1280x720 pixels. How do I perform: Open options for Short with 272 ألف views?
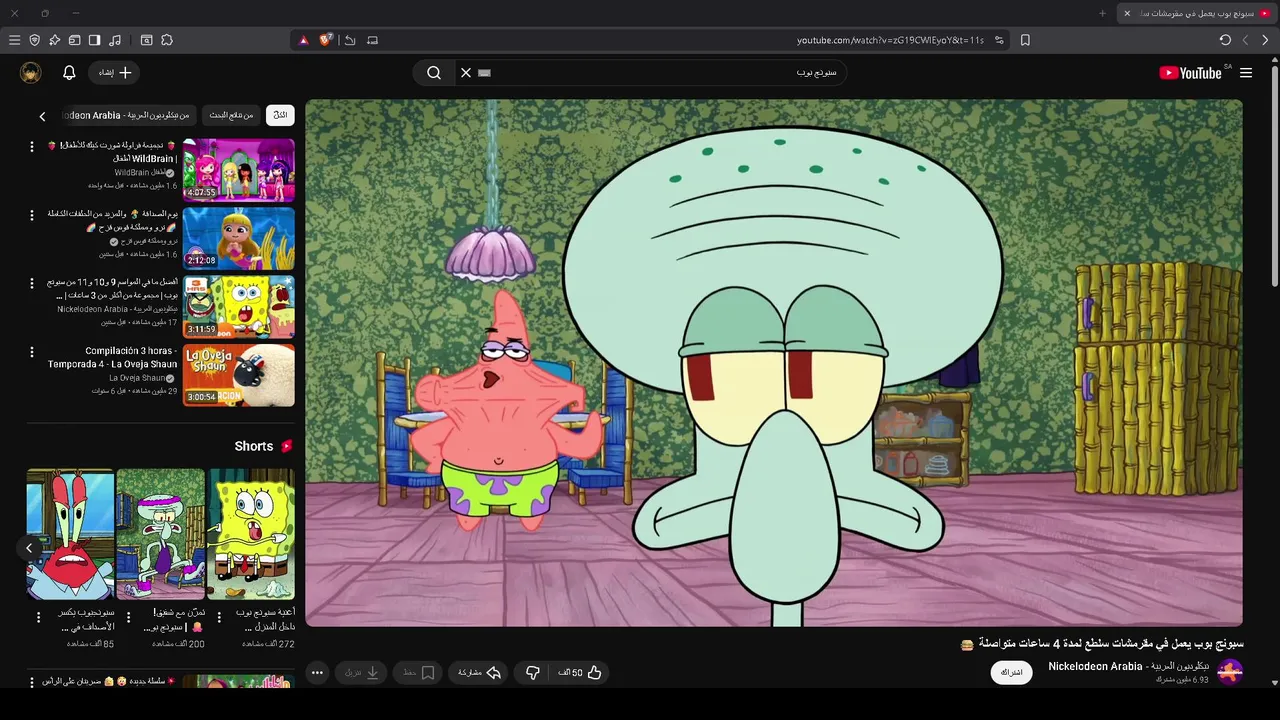[x=219, y=617]
